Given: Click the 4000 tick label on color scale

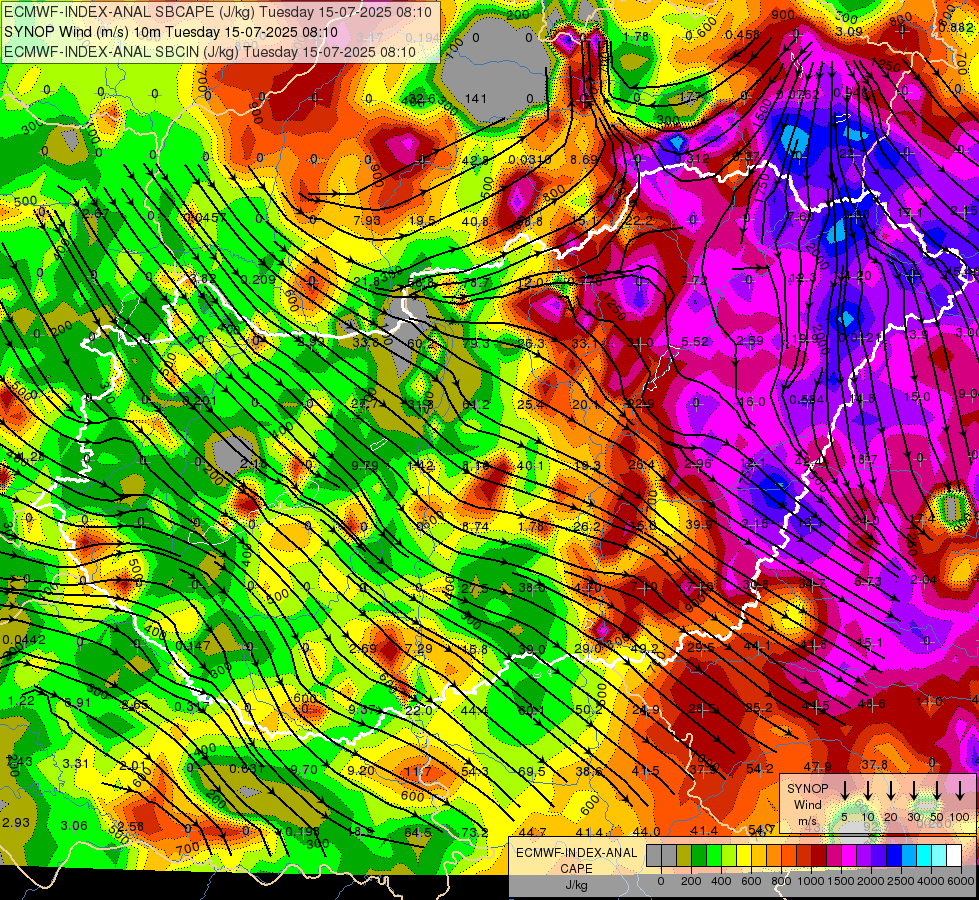Looking at the screenshot, I should (931, 881).
